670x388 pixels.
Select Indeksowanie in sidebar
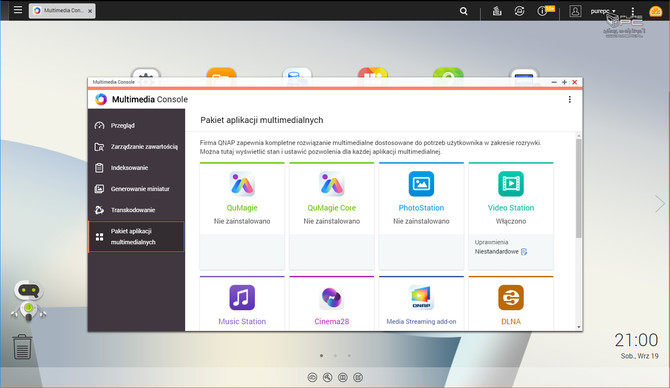(136, 168)
